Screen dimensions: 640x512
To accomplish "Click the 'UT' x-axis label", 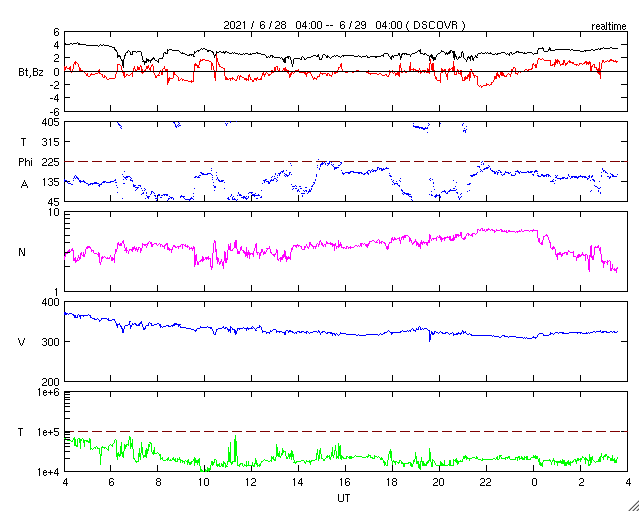I will pyautogui.click(x=344, y=498).
